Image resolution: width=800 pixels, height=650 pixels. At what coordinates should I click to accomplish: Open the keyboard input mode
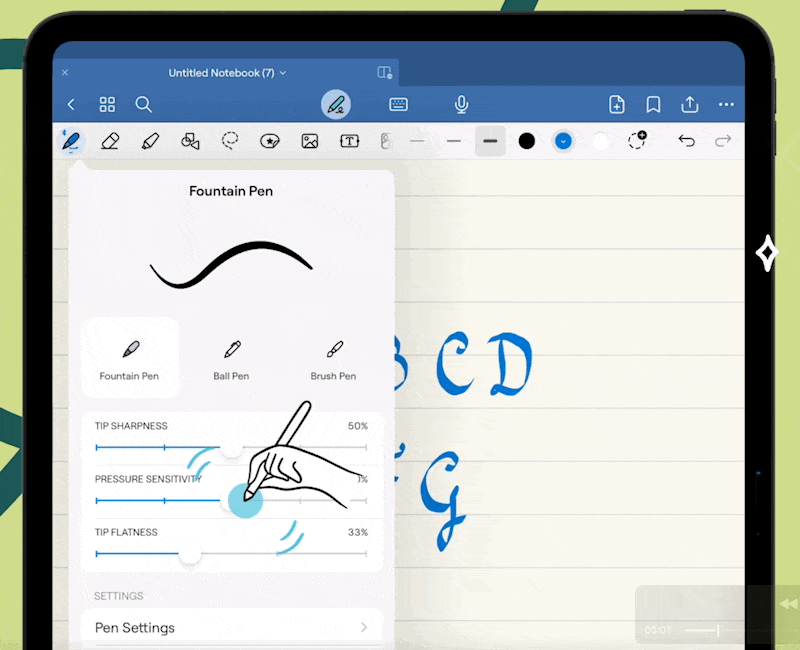point(398,104)
